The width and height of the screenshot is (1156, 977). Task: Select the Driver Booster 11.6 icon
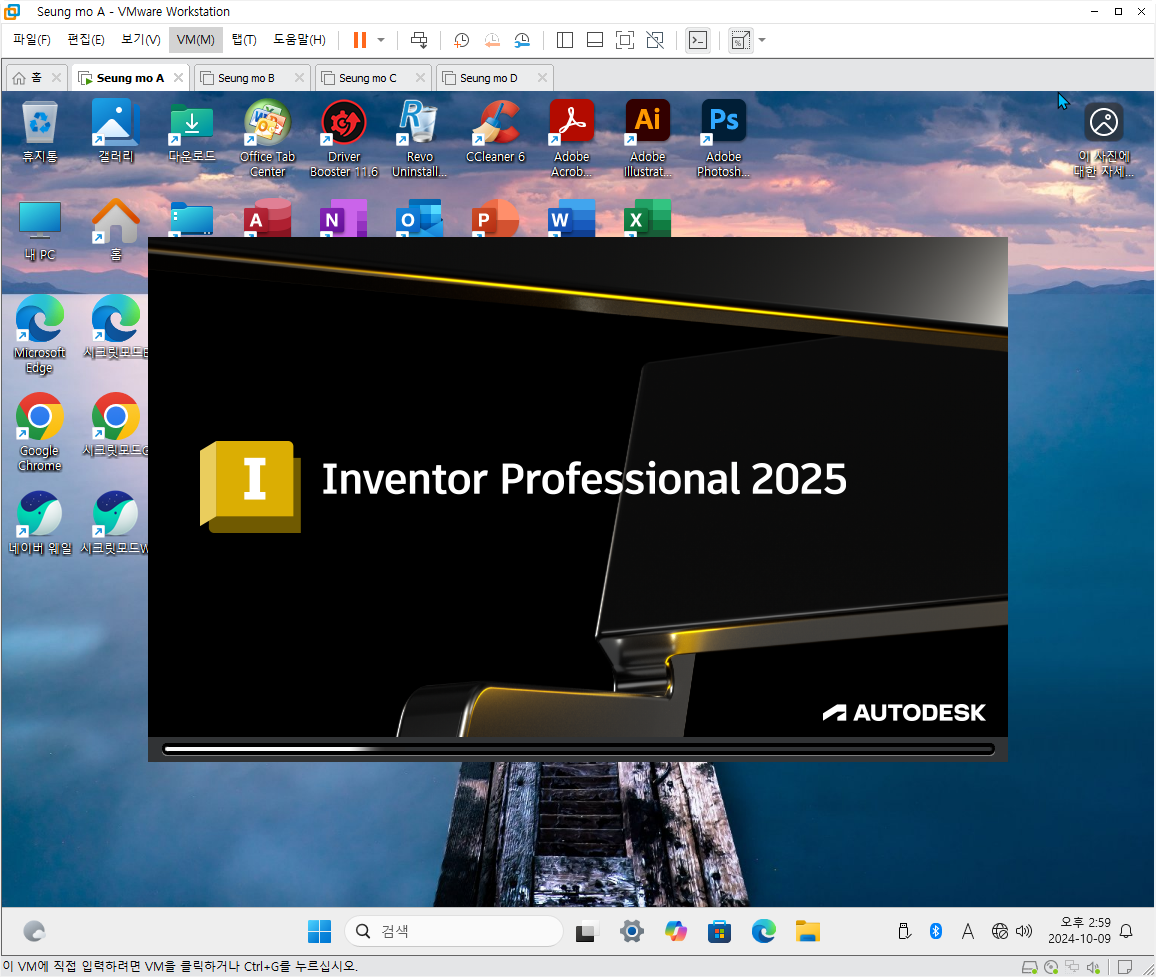tap(344, 139)
